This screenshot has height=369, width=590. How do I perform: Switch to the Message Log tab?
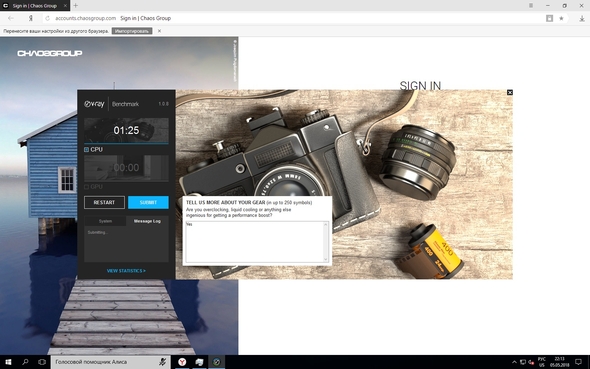tap(147, 221)
